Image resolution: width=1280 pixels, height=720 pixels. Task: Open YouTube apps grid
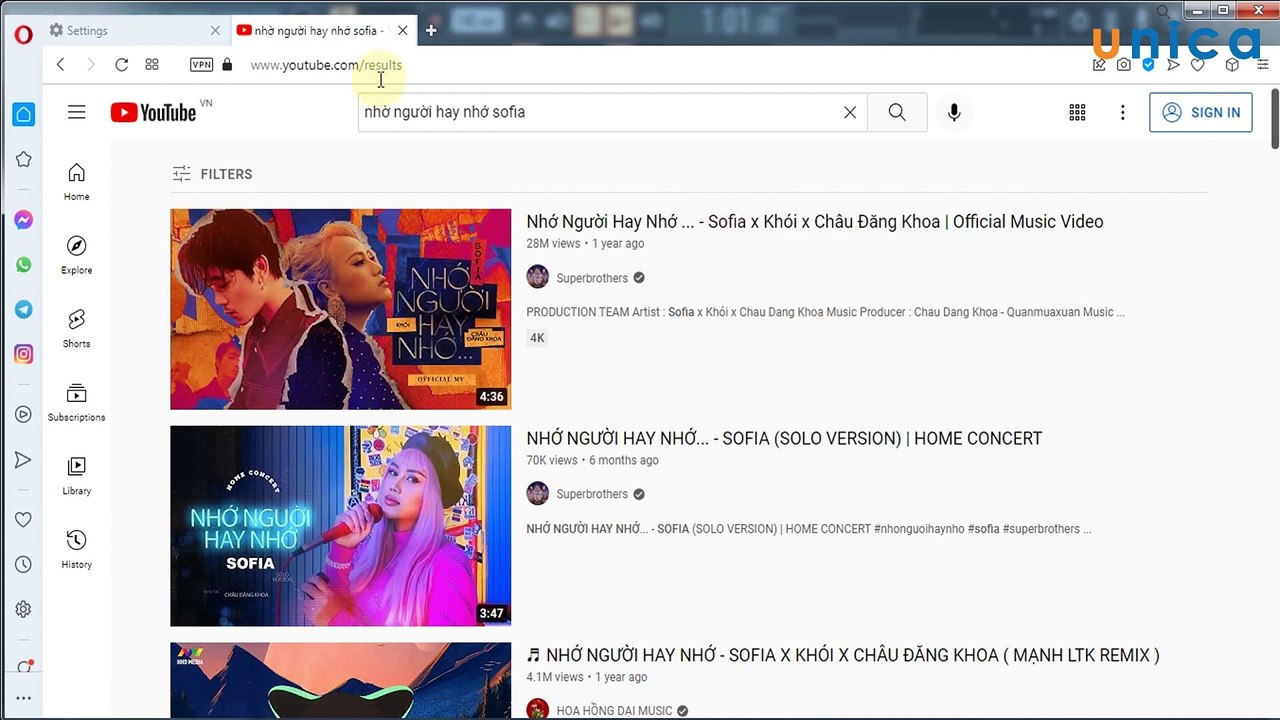click(1077, 112)
